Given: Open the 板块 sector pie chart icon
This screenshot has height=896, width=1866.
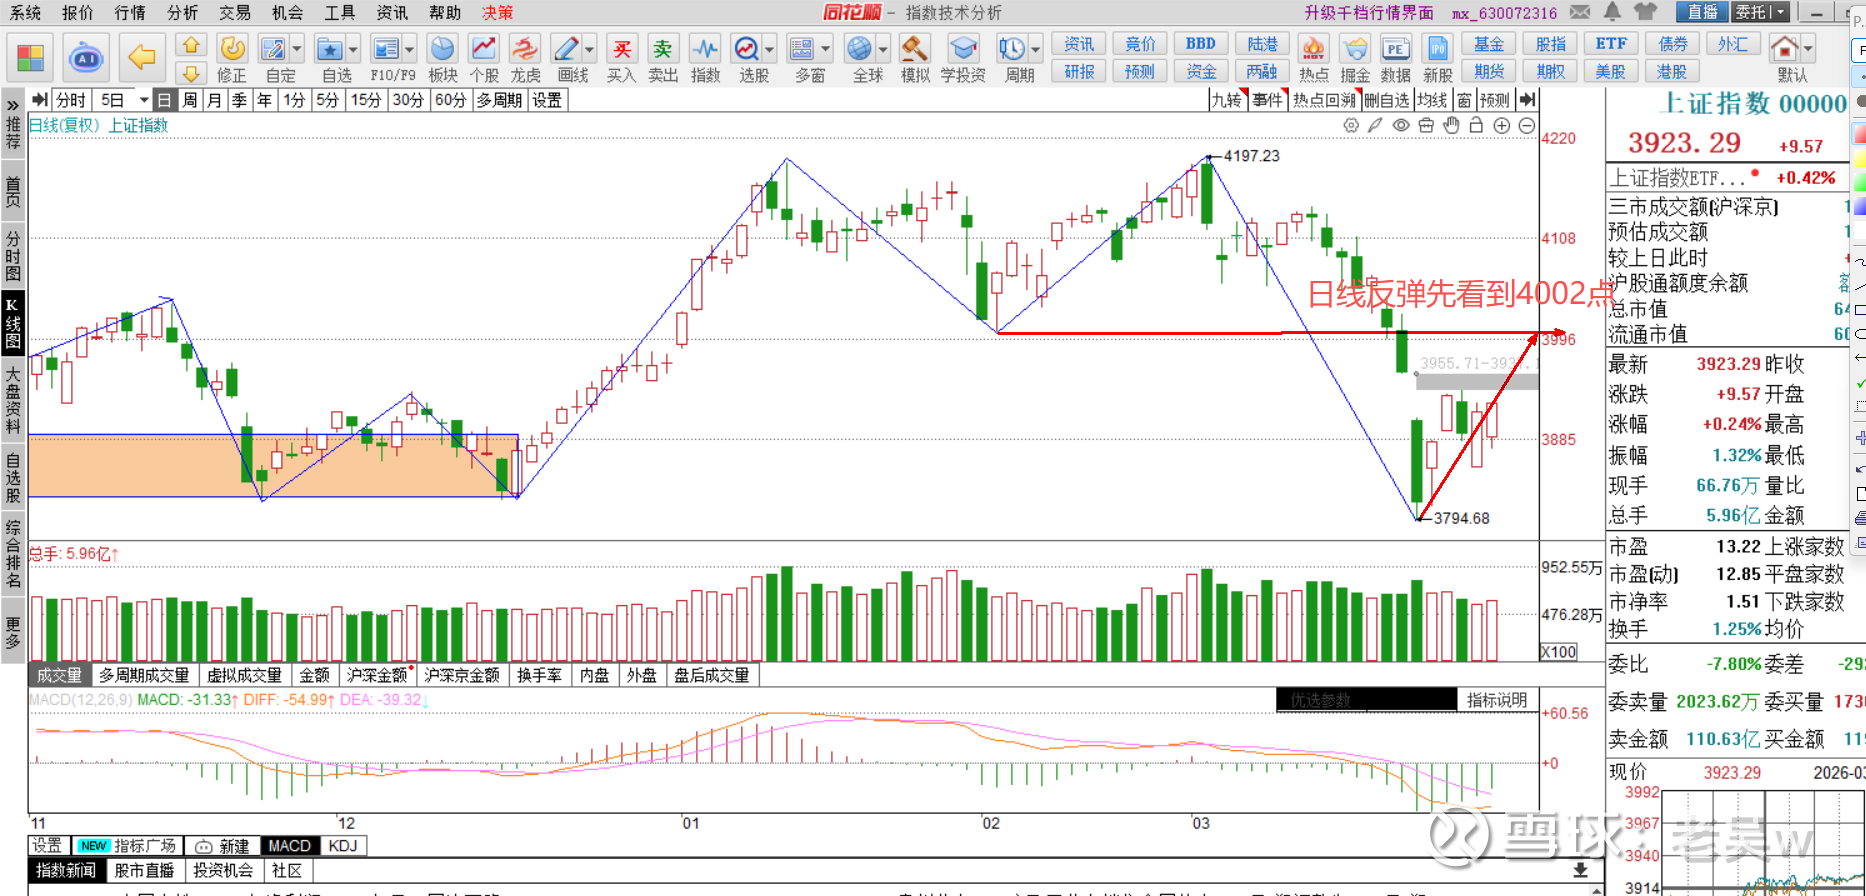Looking at the screenshot, I should coord(442,50).
